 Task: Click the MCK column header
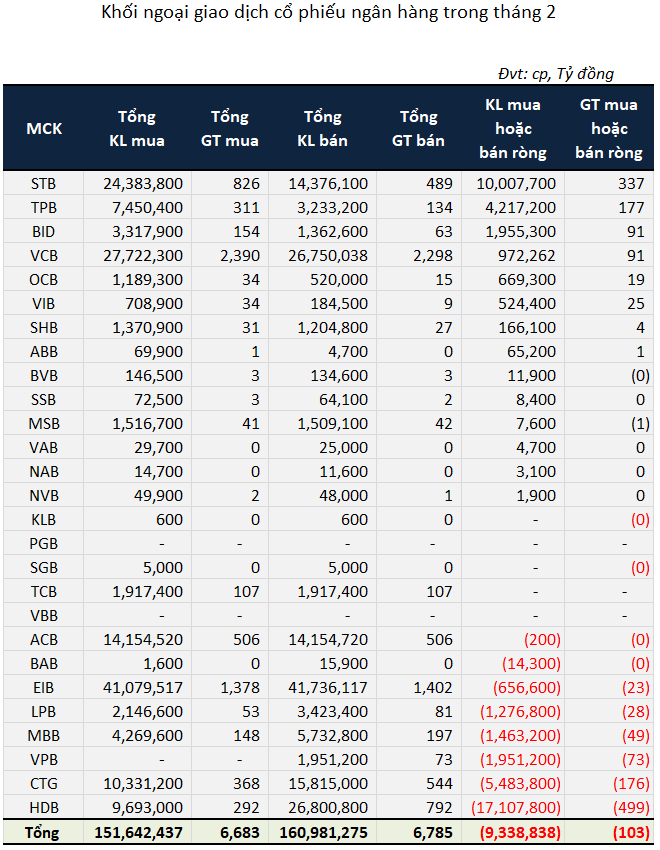pyautogui.click(x=44, y=128)
